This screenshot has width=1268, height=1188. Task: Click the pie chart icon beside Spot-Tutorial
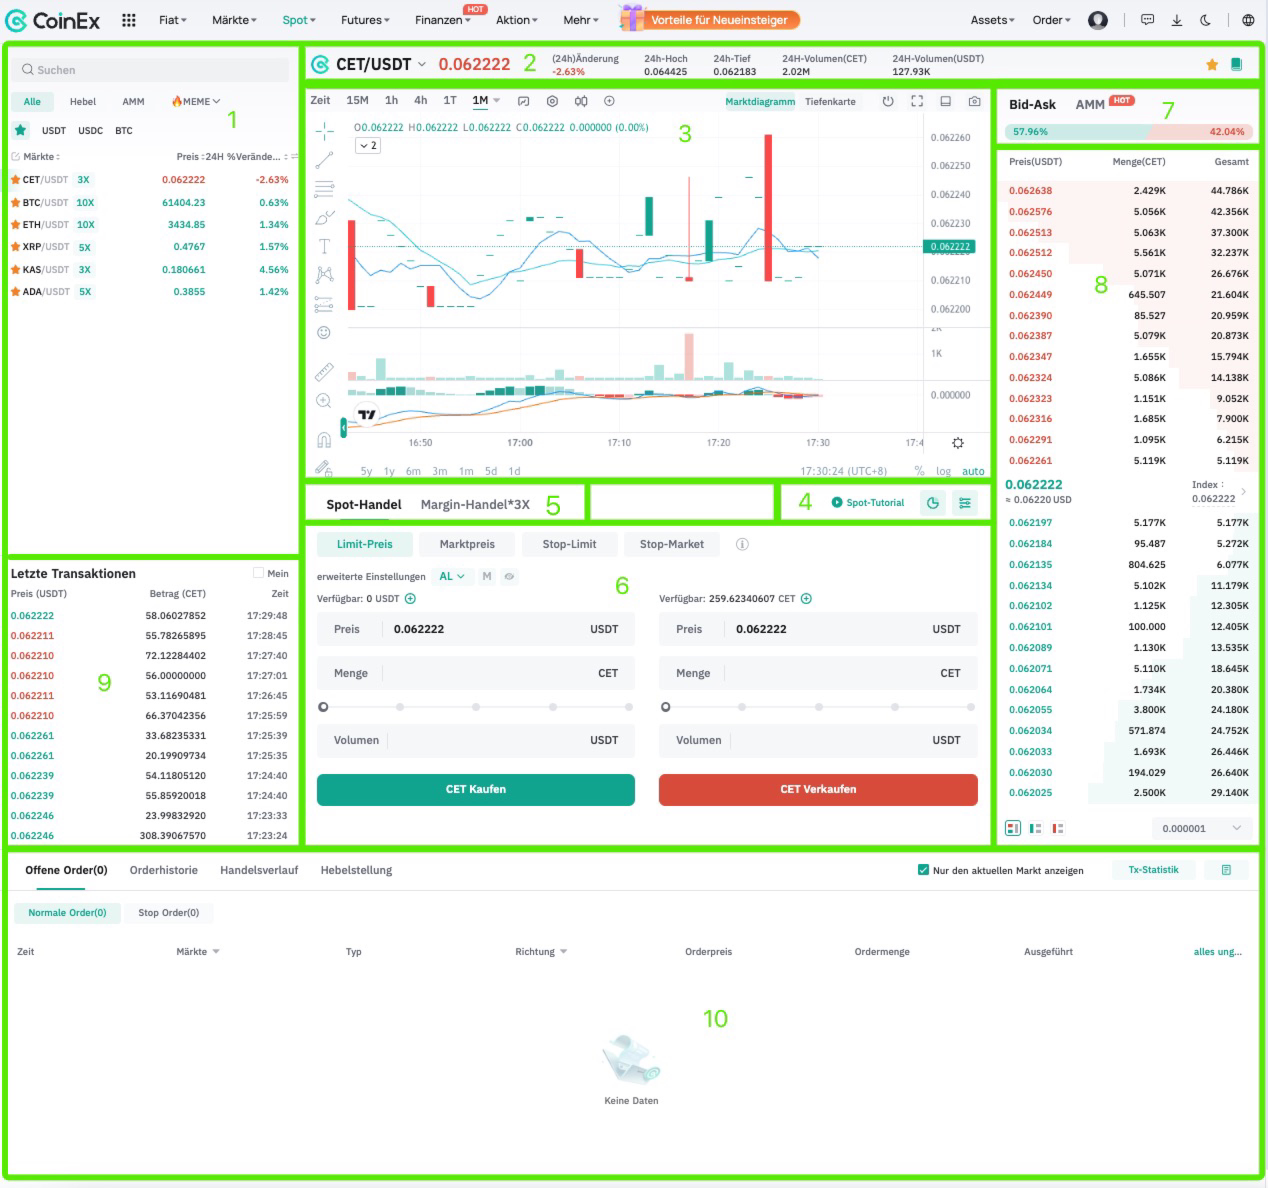[933, 503]
